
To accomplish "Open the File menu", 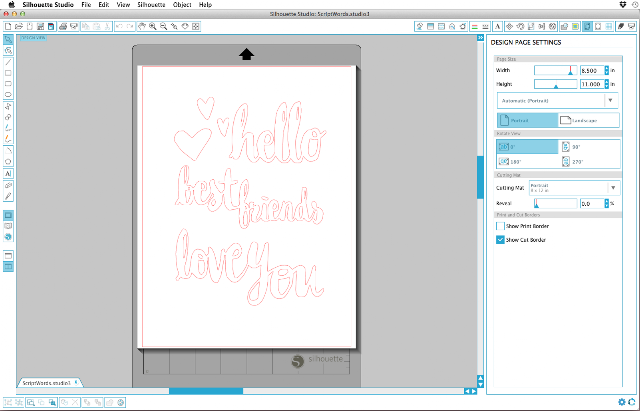I will [x=86, y=5].
